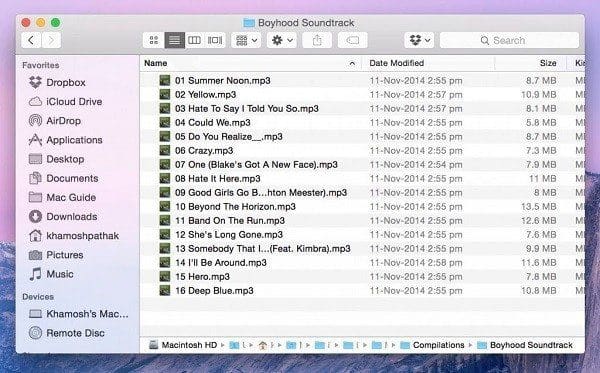Screen dimensions: 600x373
Task: Click Compilations in the path bar
Action: click(x=432, y=345)
